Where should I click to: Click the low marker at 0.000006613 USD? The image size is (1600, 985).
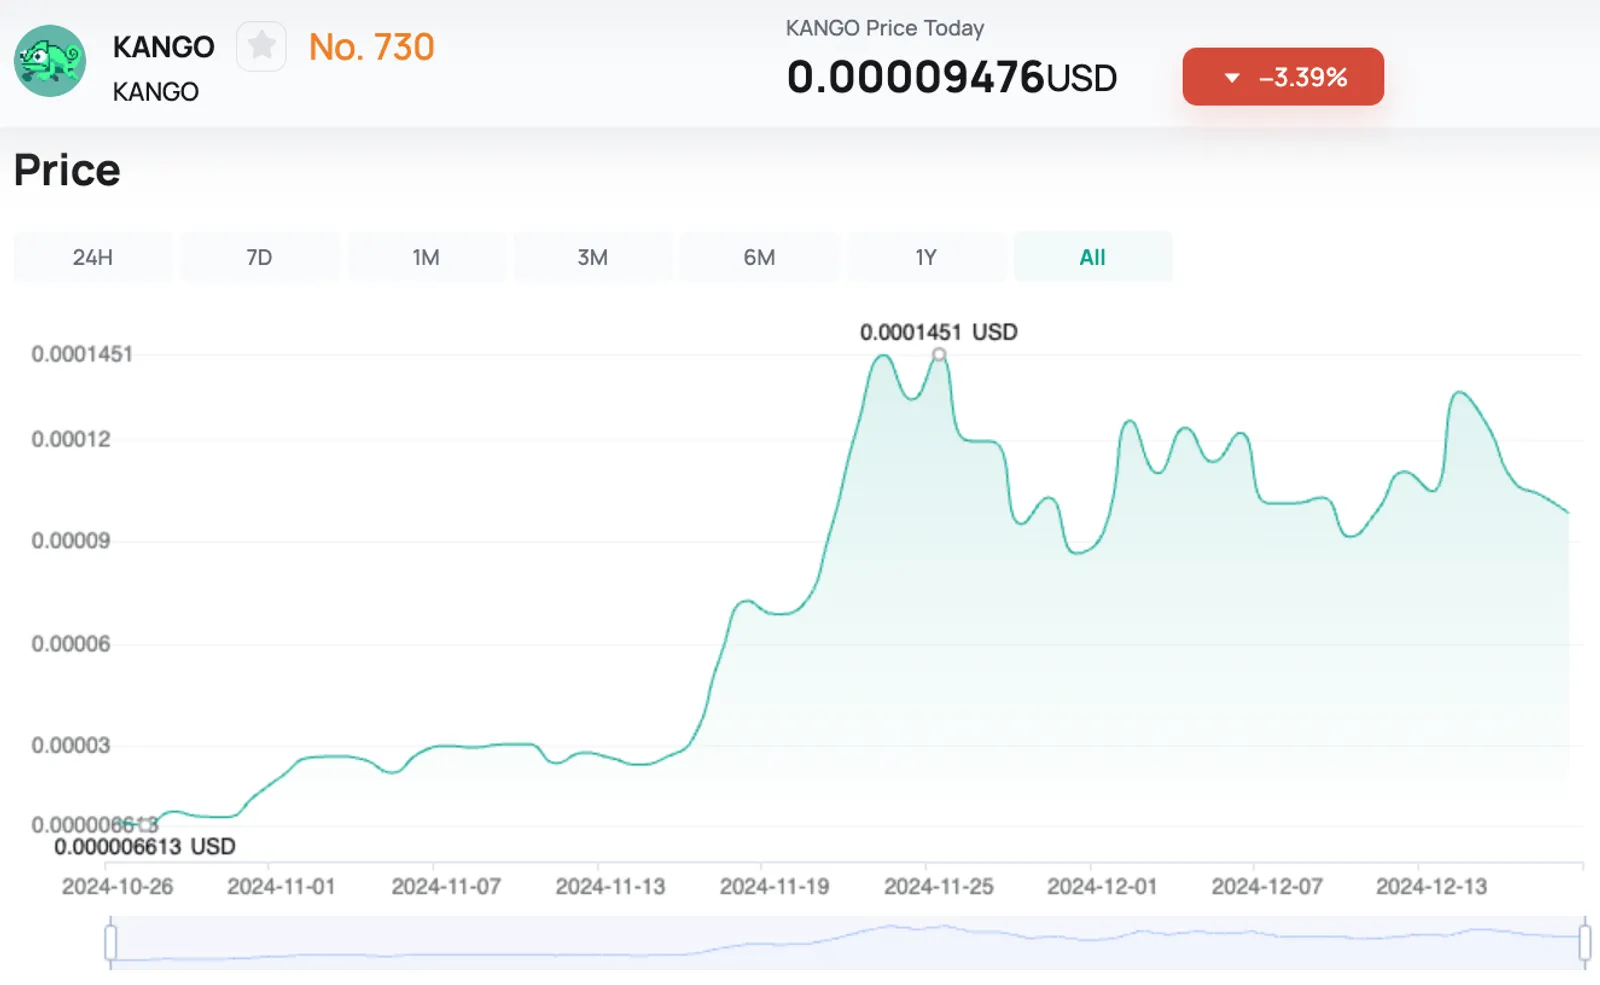coord(148,824)
